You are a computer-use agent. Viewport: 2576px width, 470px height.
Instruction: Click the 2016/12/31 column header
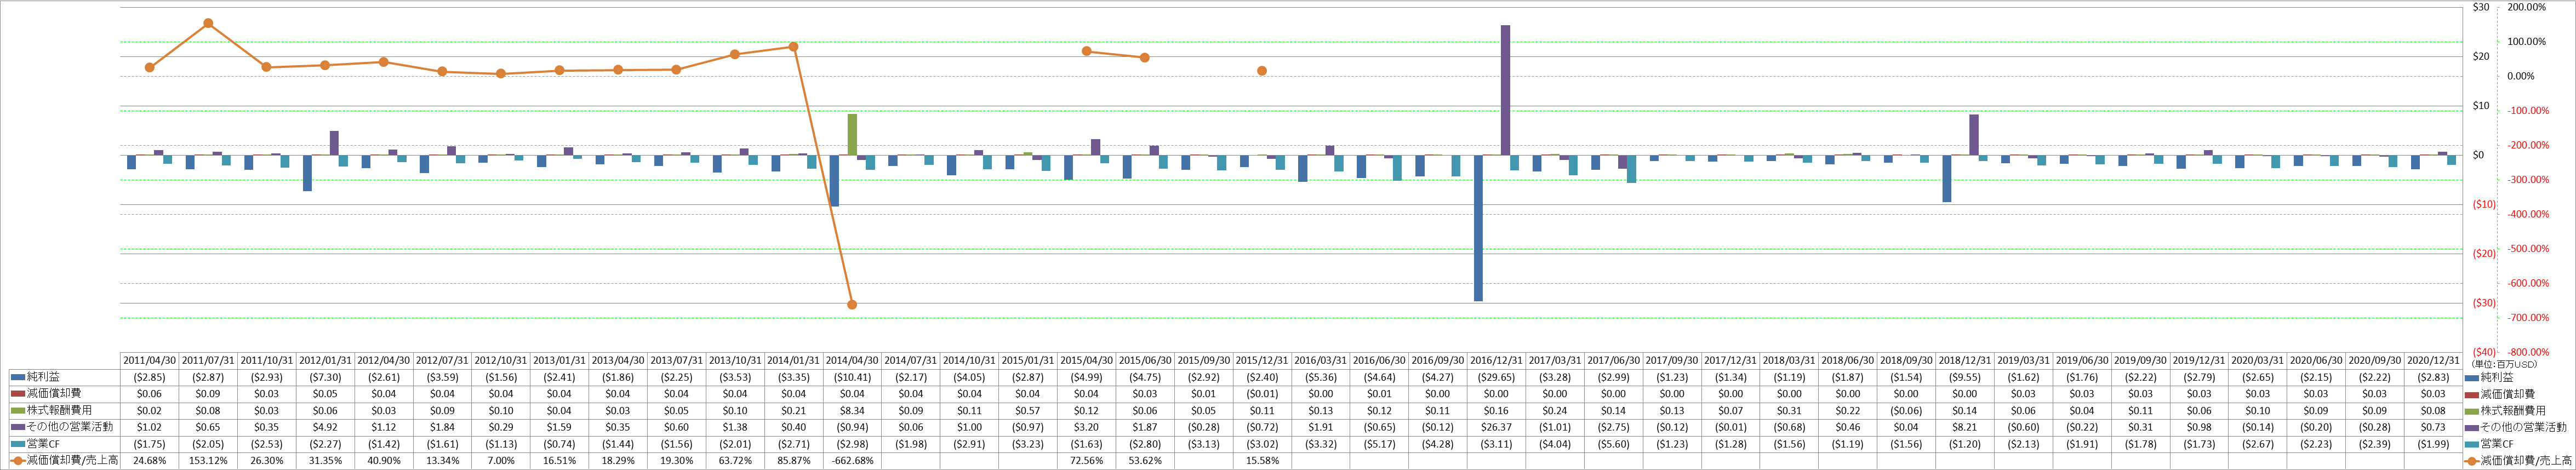pyautogui.click(x=1496, y=360)
